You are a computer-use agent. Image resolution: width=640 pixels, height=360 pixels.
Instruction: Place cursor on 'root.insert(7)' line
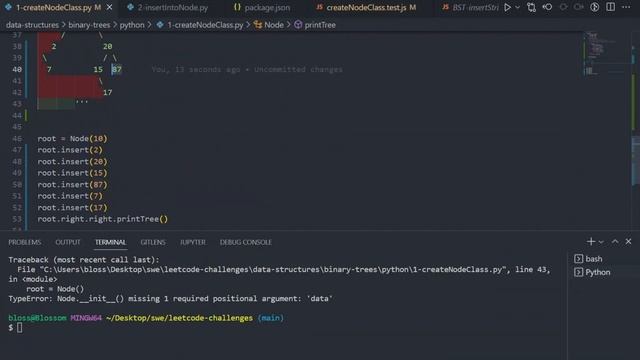coord(70,196)
